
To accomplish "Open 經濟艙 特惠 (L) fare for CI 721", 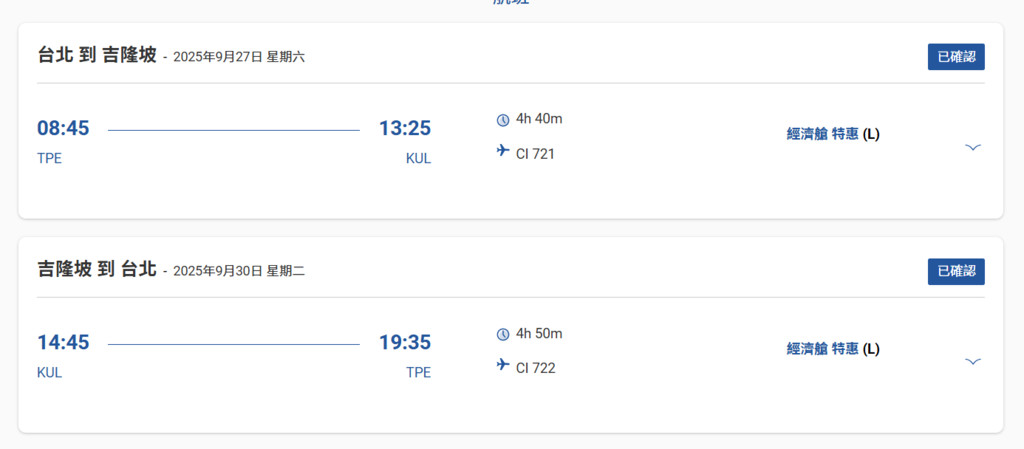I will pos(833,134).
